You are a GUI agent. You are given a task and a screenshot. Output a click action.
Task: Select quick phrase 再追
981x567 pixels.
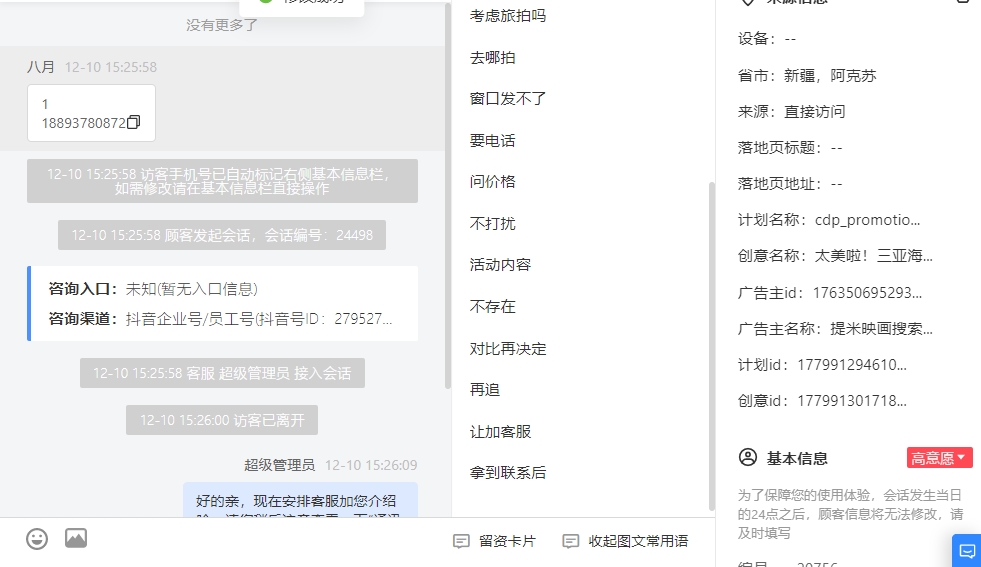pyautogui.click(x=485, y=390)
